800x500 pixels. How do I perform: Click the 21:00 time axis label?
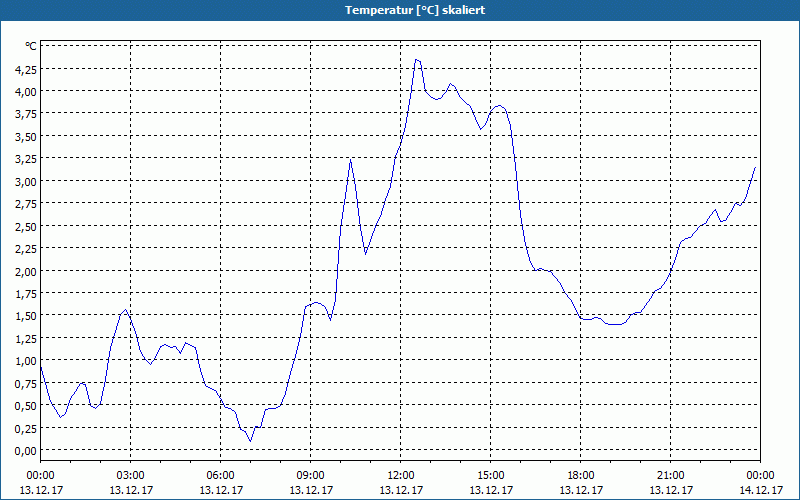pyautogui.click(x=670, y=476)
